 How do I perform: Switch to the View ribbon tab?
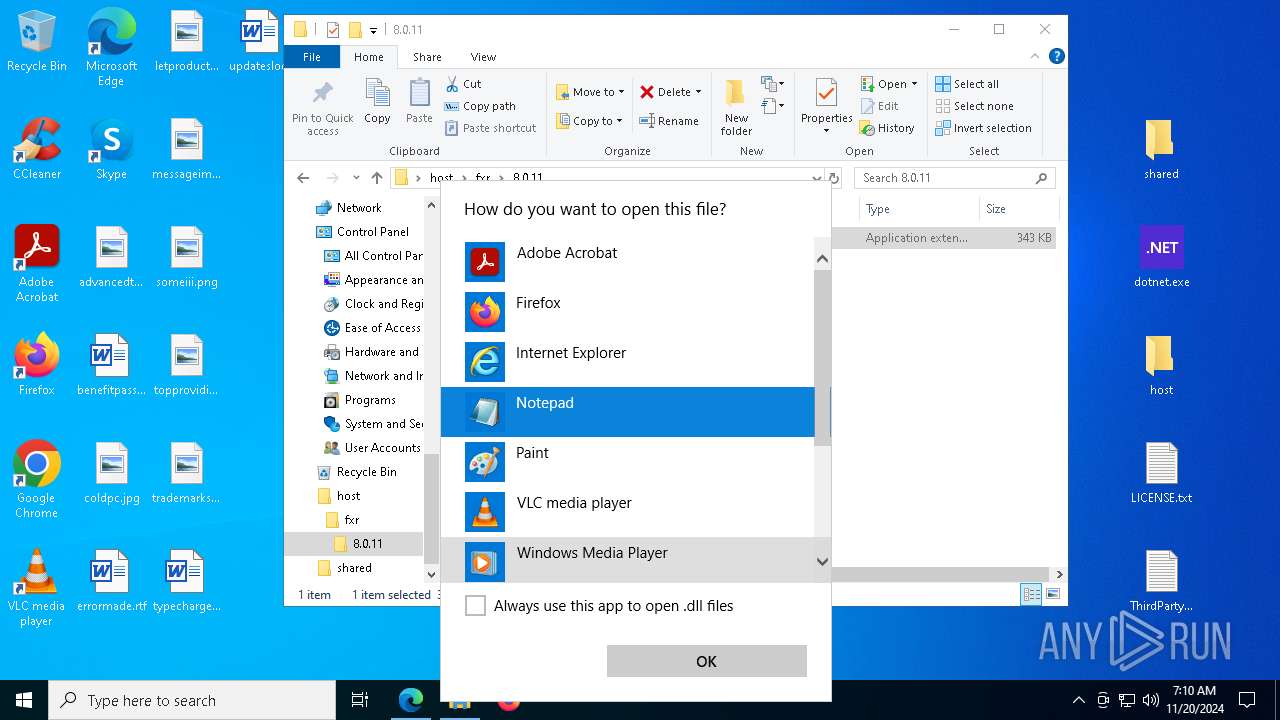pos(483,57)
